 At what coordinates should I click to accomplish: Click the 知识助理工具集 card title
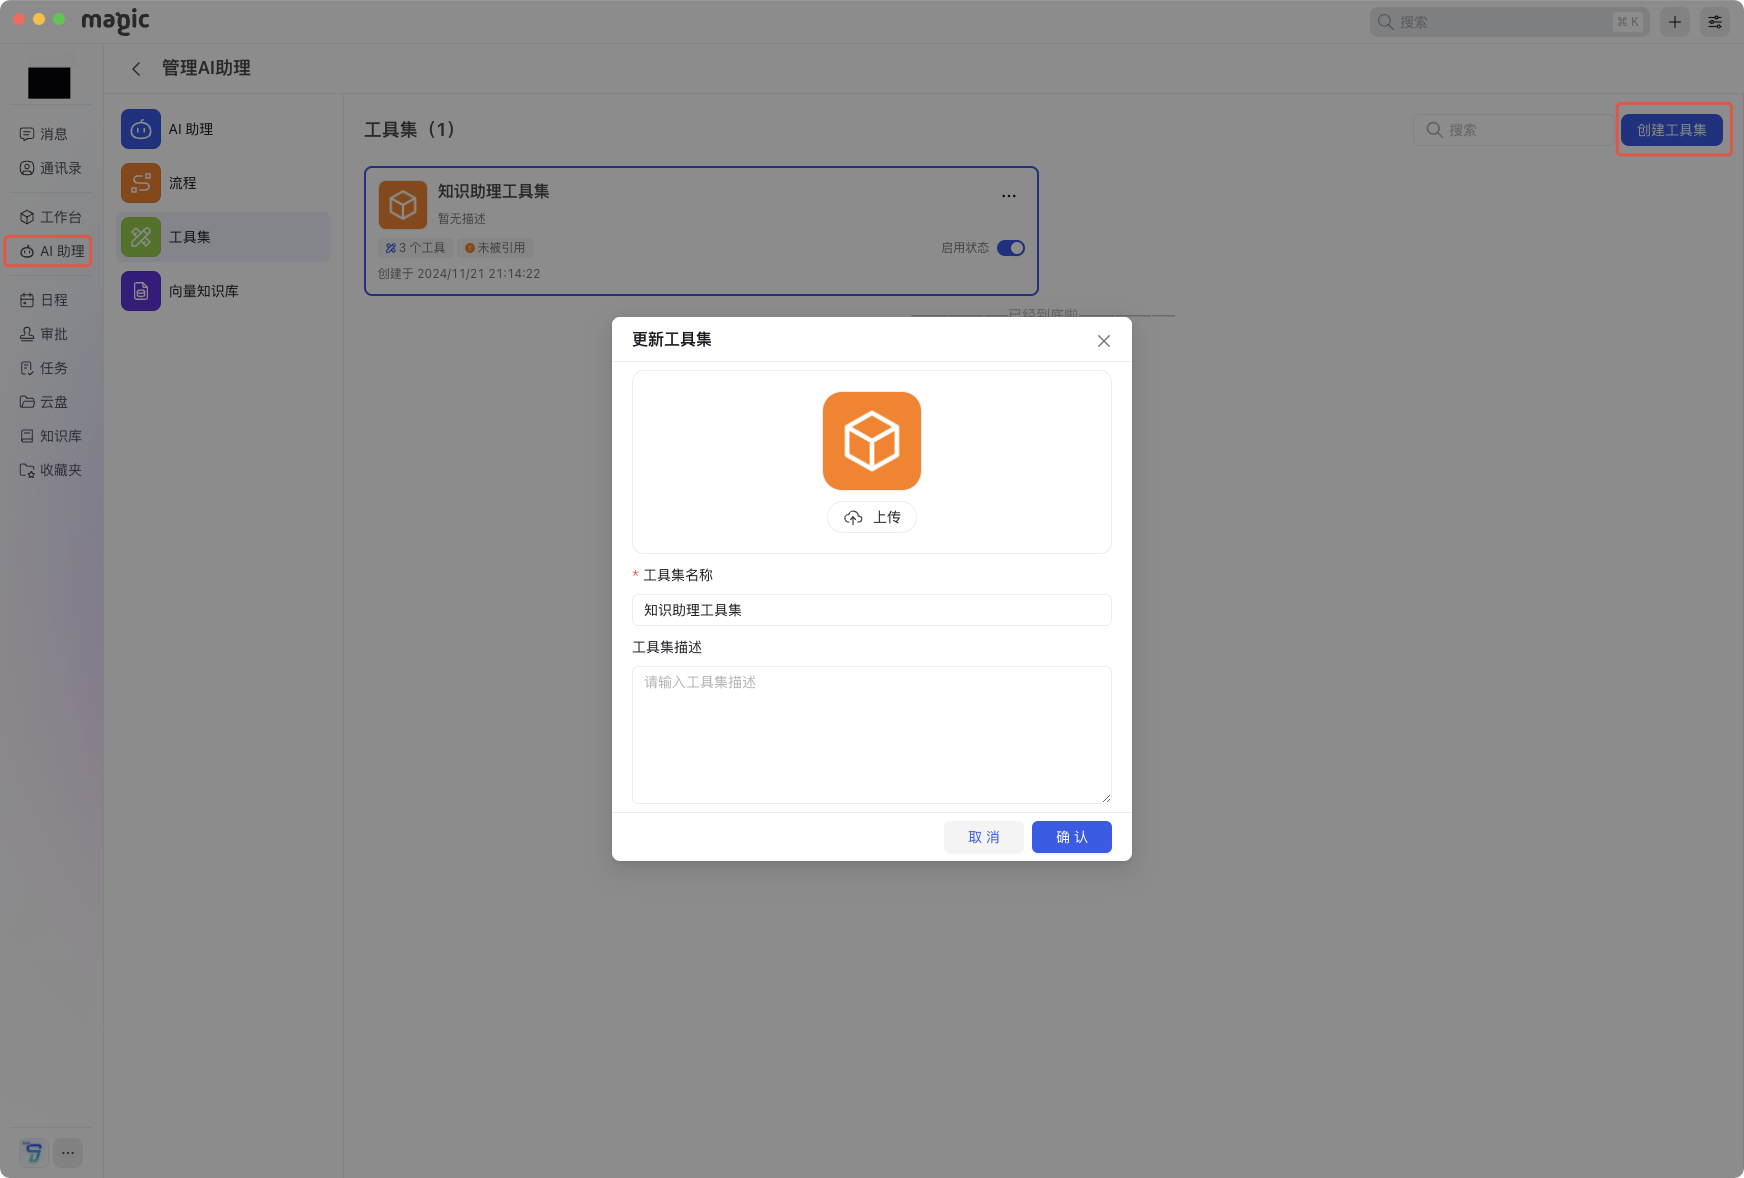tap(494, 191)
